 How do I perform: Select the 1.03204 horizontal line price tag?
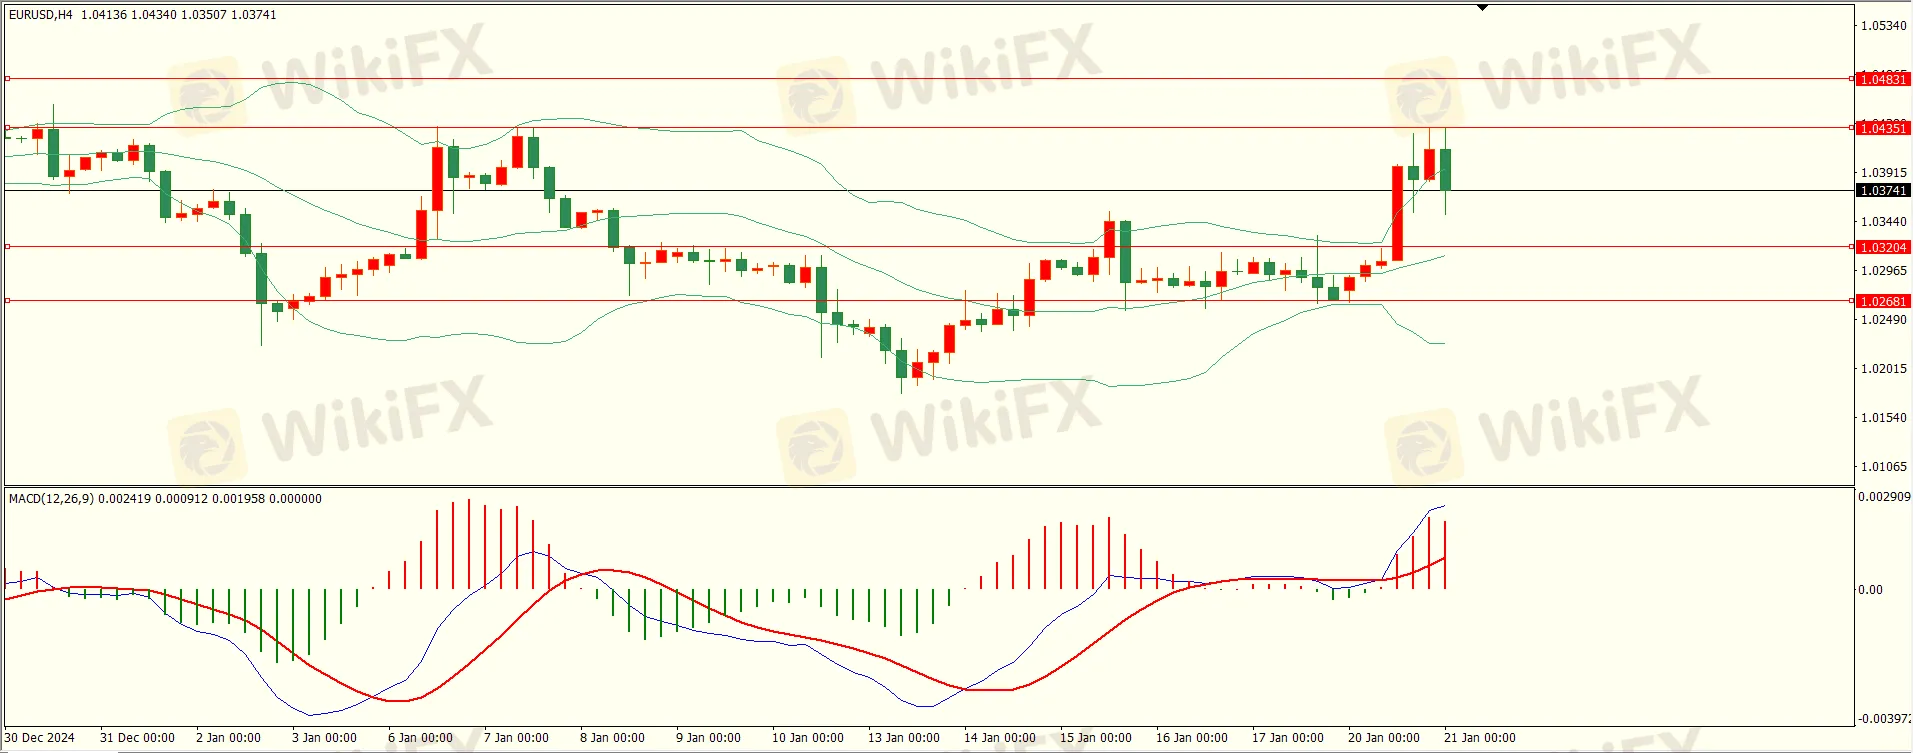(1882, 247)
